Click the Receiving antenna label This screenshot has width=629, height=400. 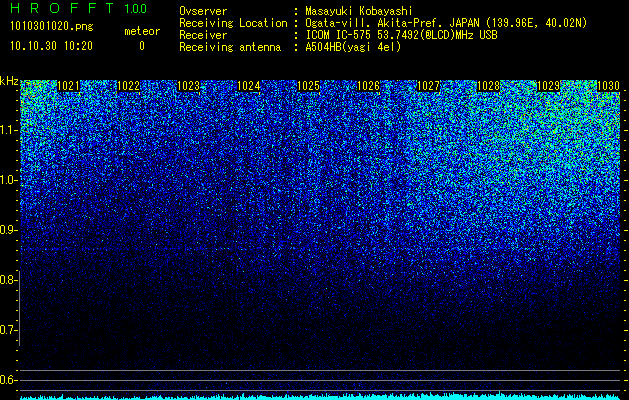[230, 47]
